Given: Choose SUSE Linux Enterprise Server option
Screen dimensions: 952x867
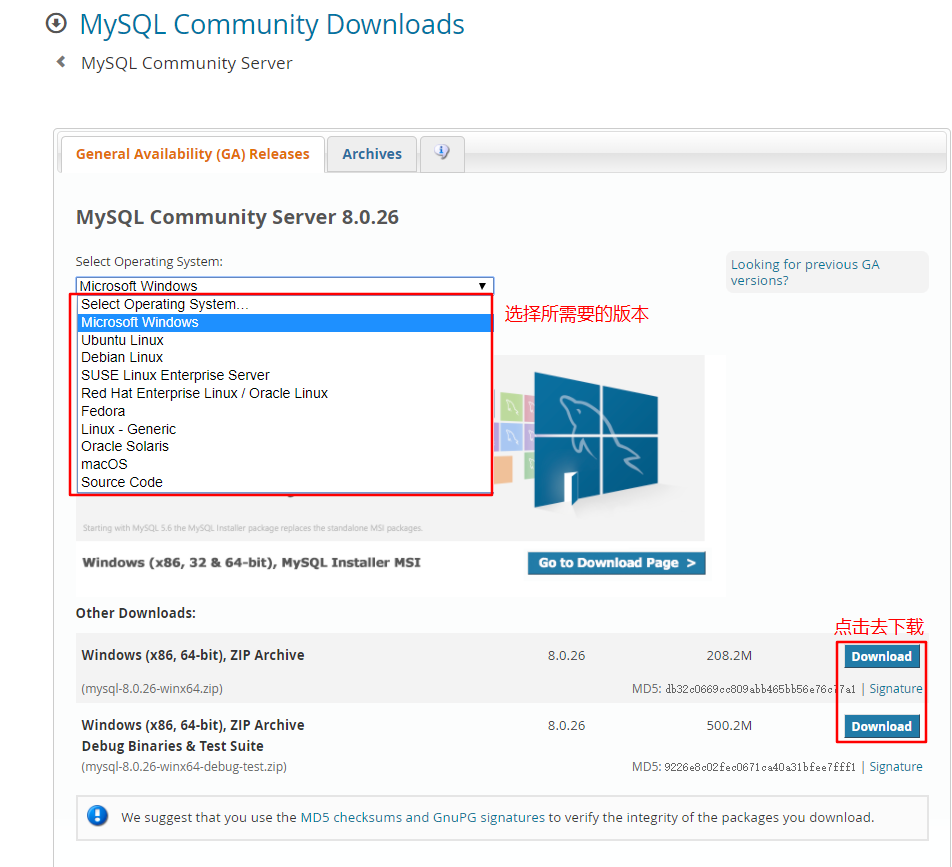Looking at the screenshot, I should point(285,375).
